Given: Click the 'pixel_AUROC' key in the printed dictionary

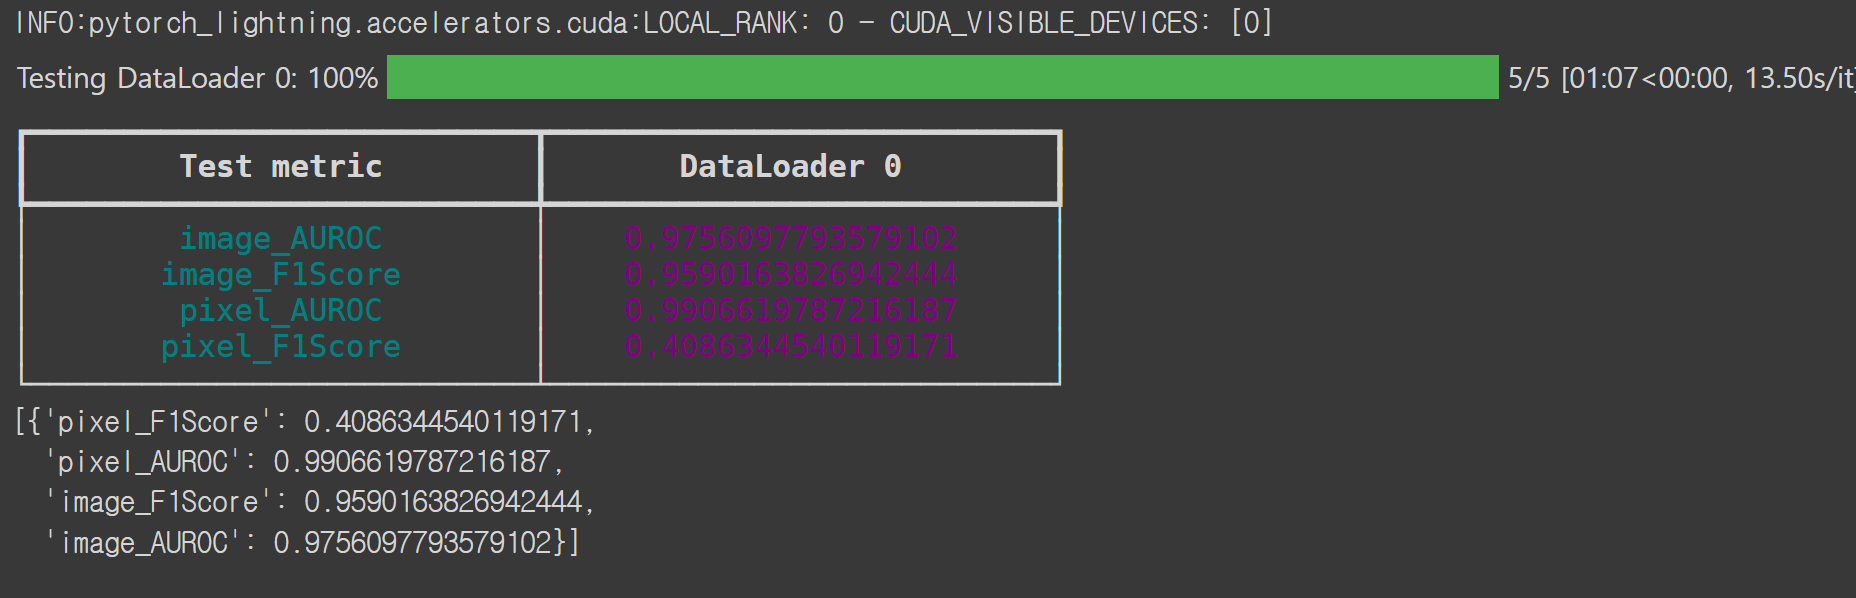Looking at the screenshot, I should click(x=143, y=462).
